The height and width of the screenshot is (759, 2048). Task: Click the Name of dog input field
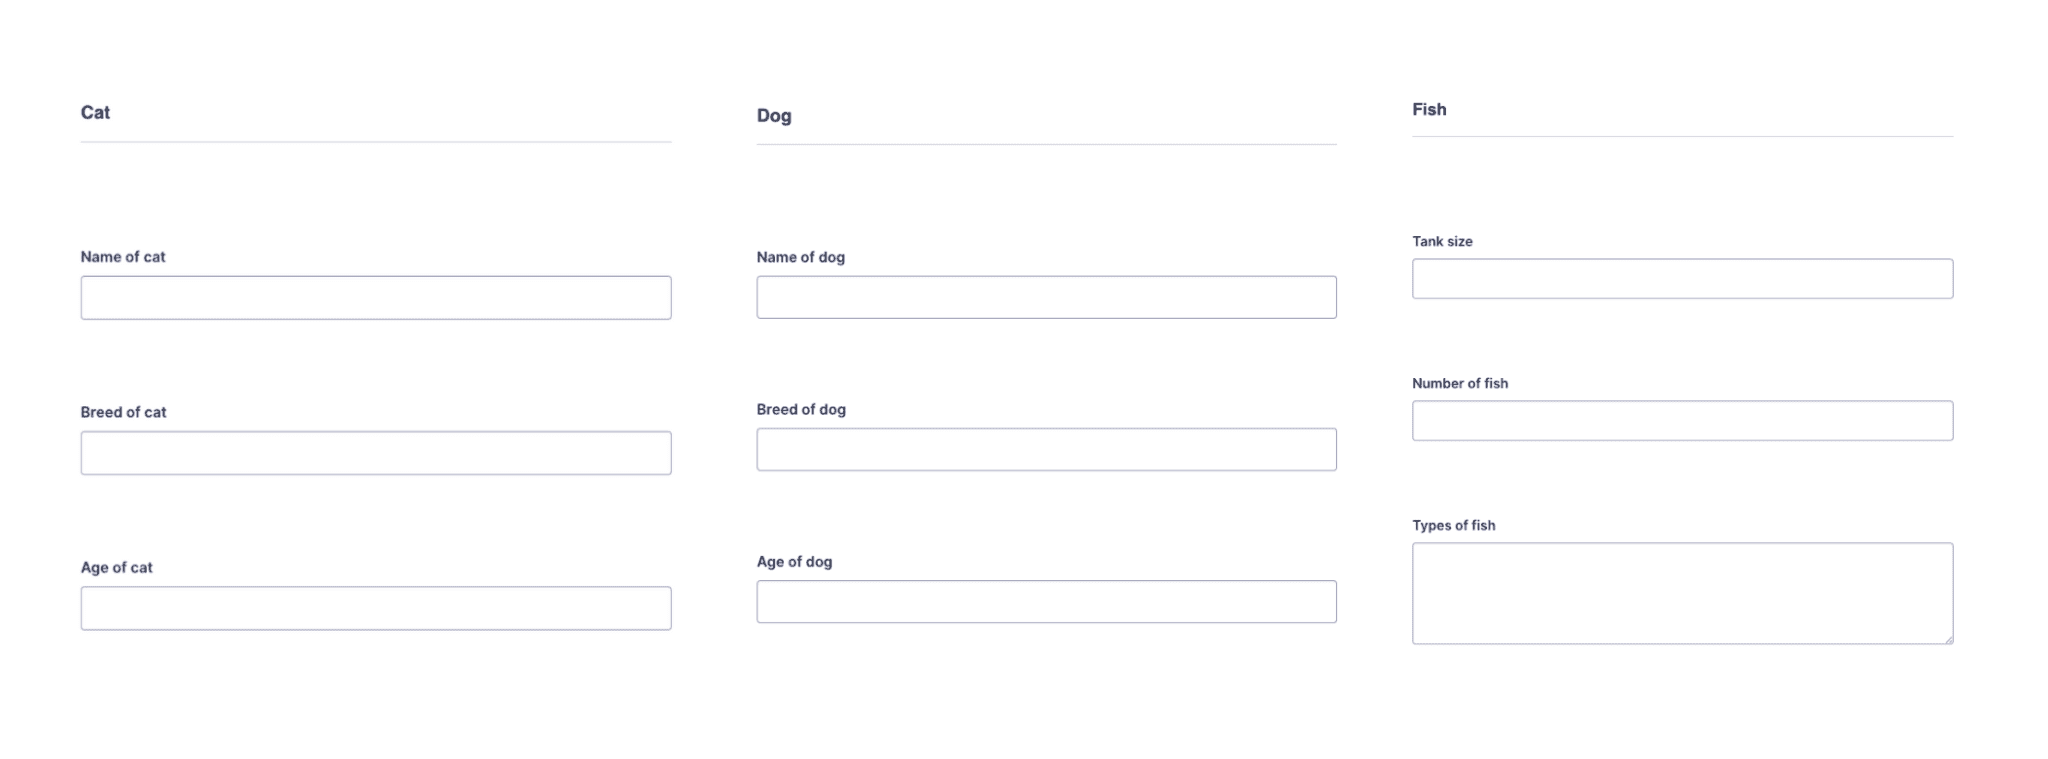pos(1046,297)
